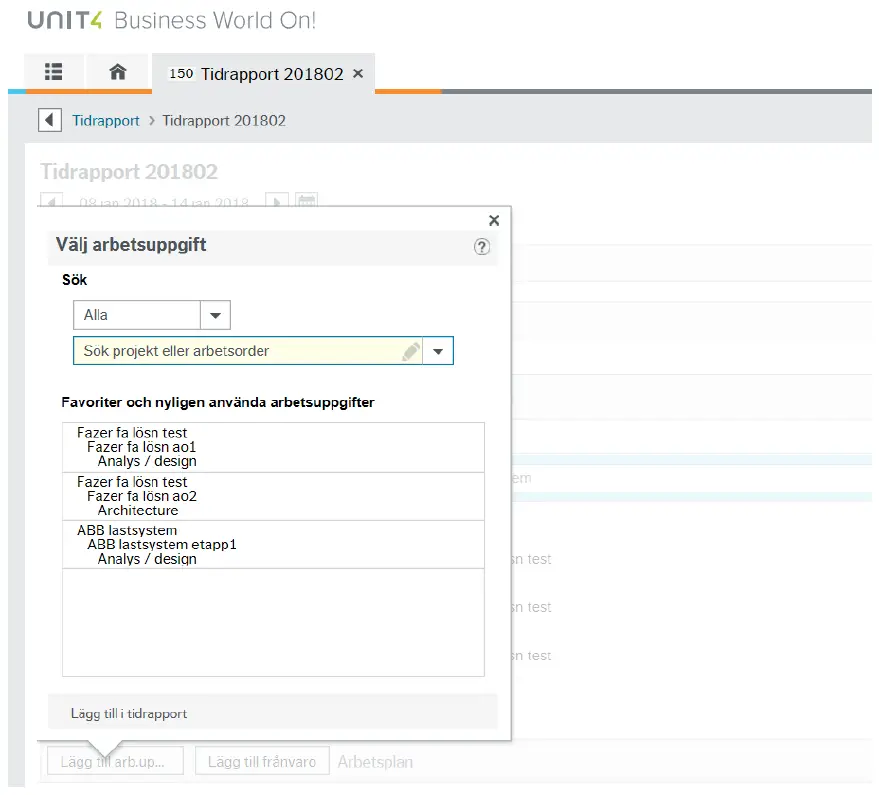Open the main menu grid icon
Screen dimensions: 879x795
(53, 72)
